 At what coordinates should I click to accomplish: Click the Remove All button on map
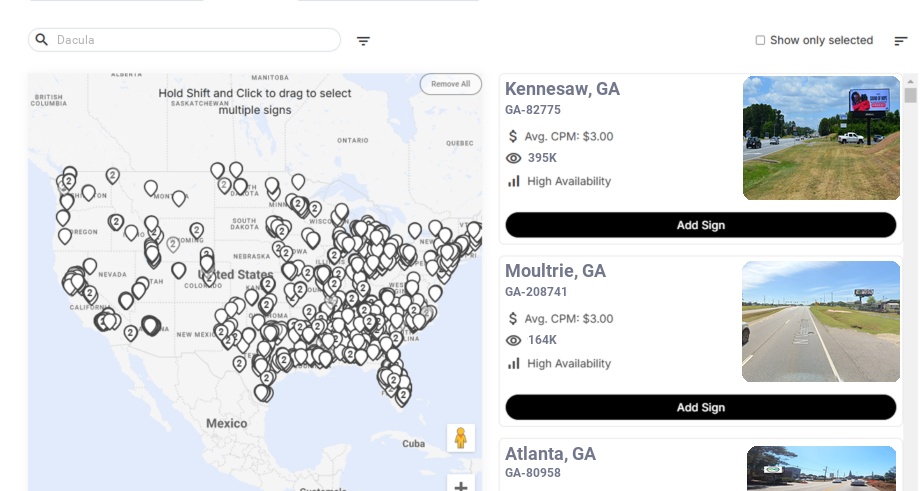(x=451, y=84)
